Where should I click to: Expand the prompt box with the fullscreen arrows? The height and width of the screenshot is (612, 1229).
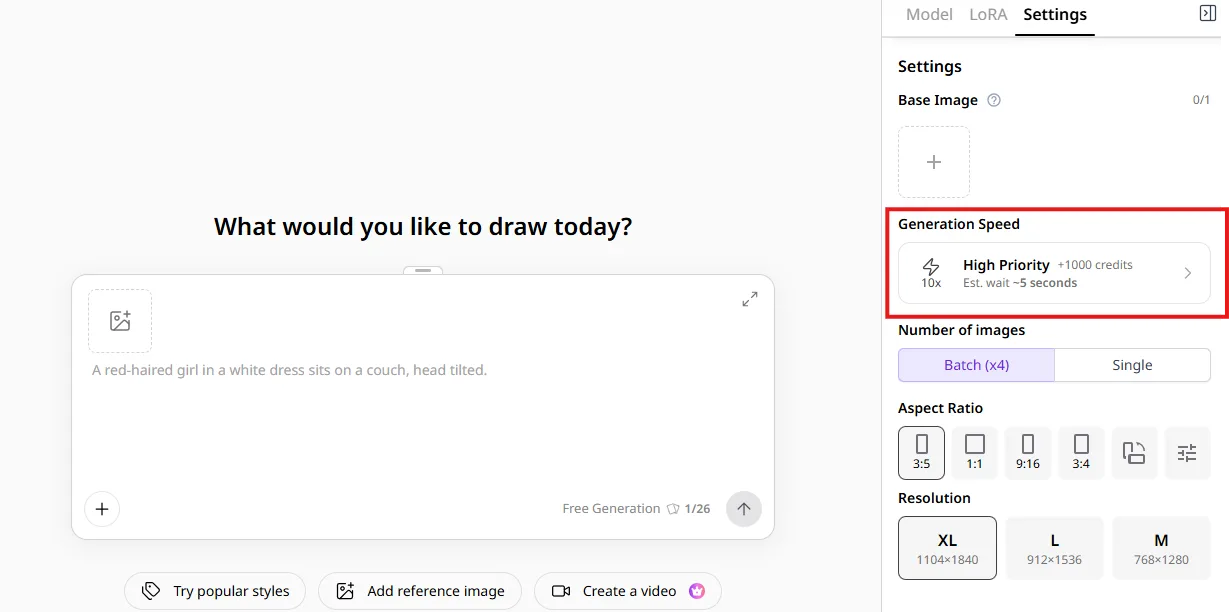(749, 299)
